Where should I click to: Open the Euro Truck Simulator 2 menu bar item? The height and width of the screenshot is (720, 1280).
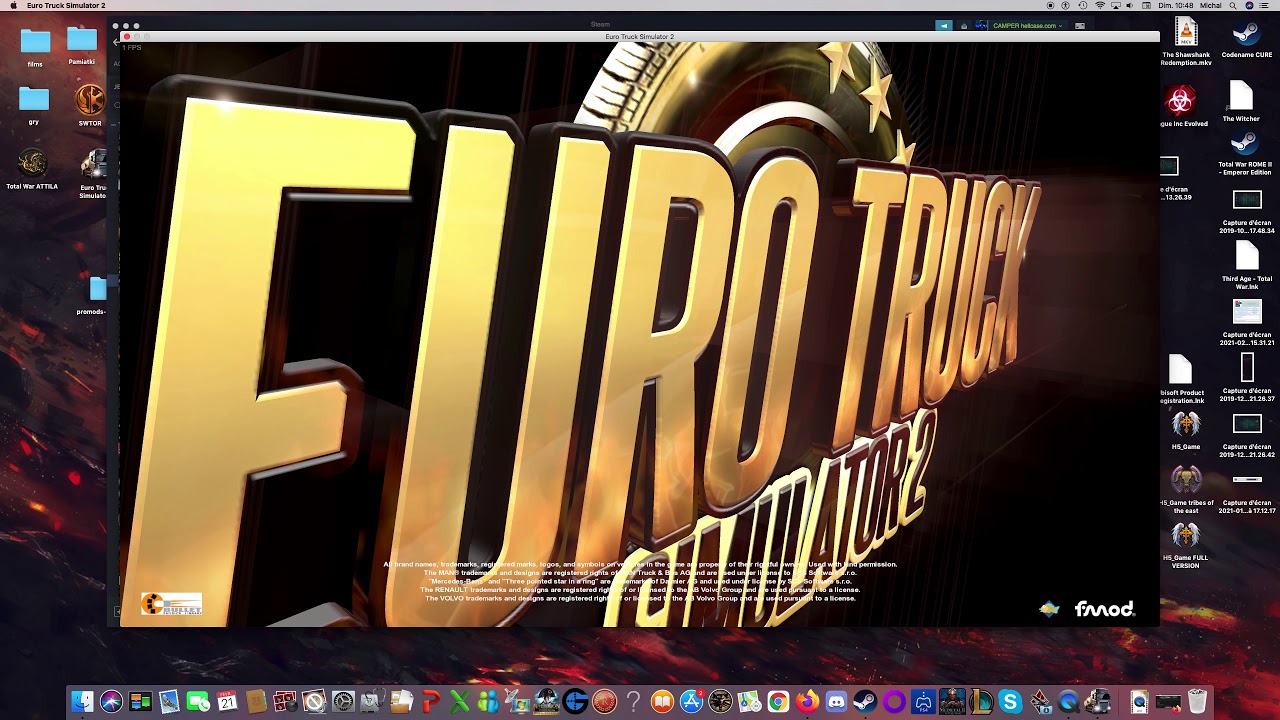point(66,6)
